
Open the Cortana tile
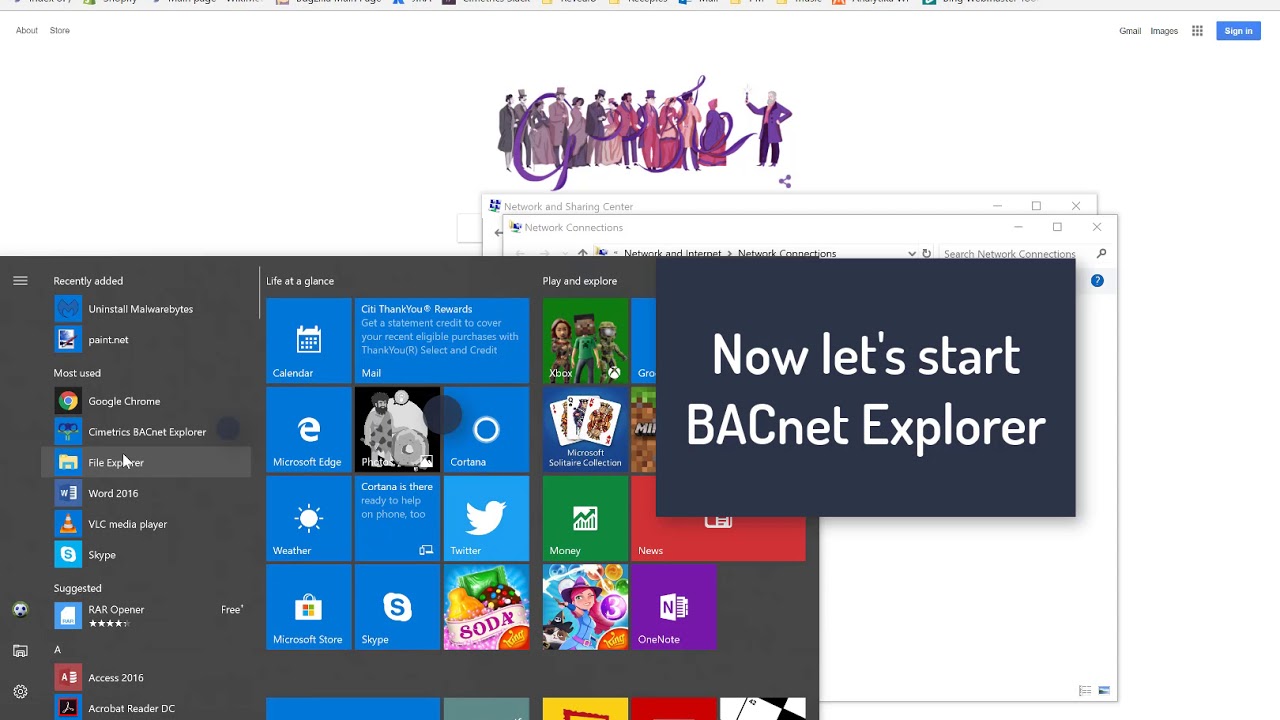(x=486, y=430)
